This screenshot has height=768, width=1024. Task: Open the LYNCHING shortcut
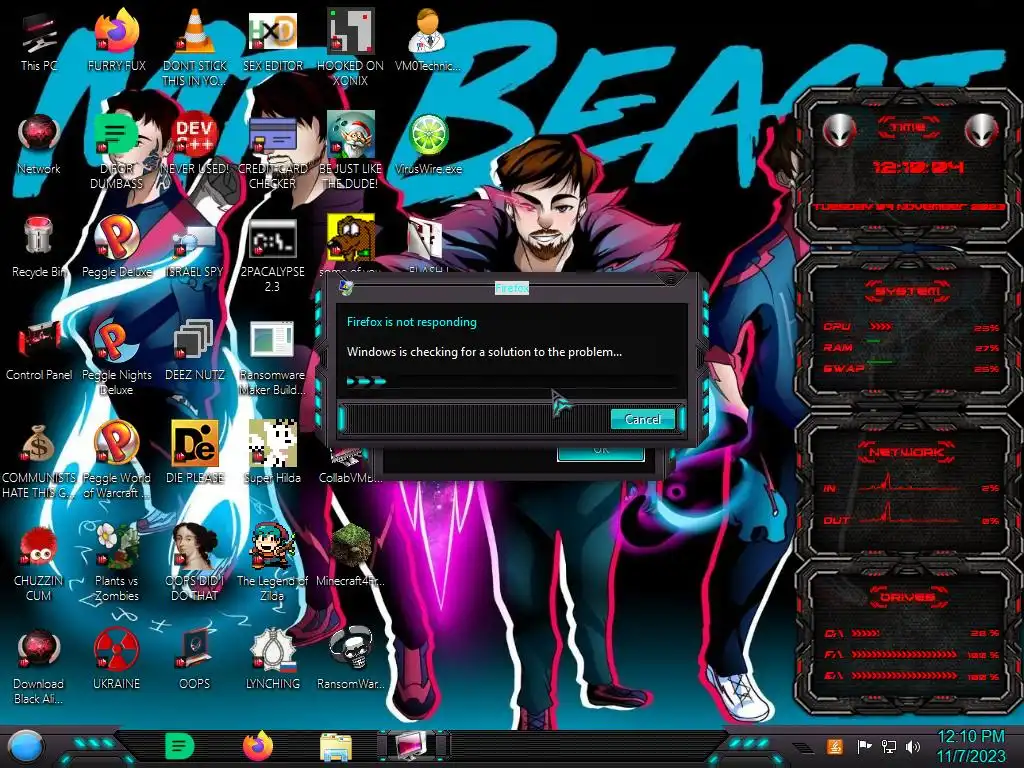click(272, 658)
